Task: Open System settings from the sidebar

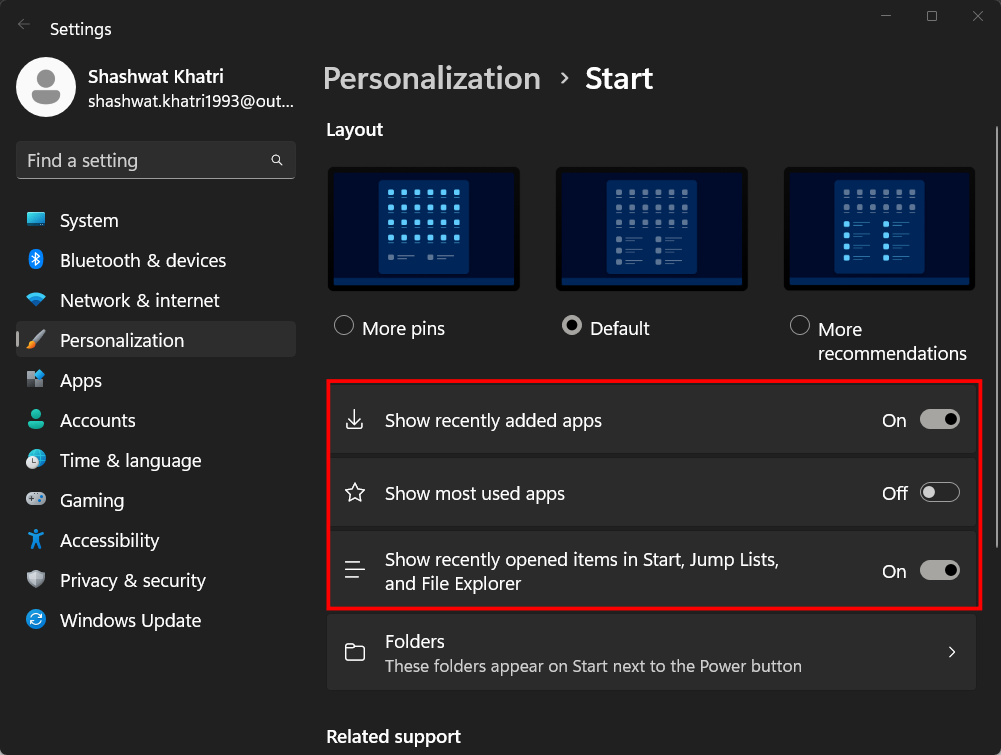Action: pos(88,220)
